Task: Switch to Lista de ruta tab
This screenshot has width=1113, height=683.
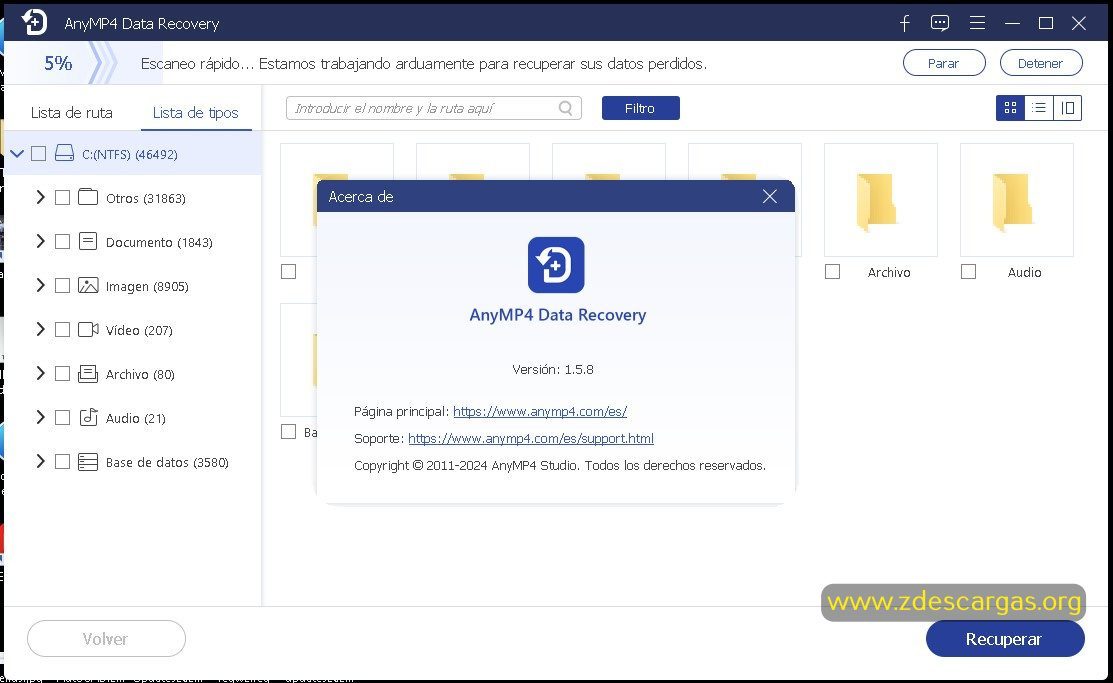Action: [x=72, y=112]
